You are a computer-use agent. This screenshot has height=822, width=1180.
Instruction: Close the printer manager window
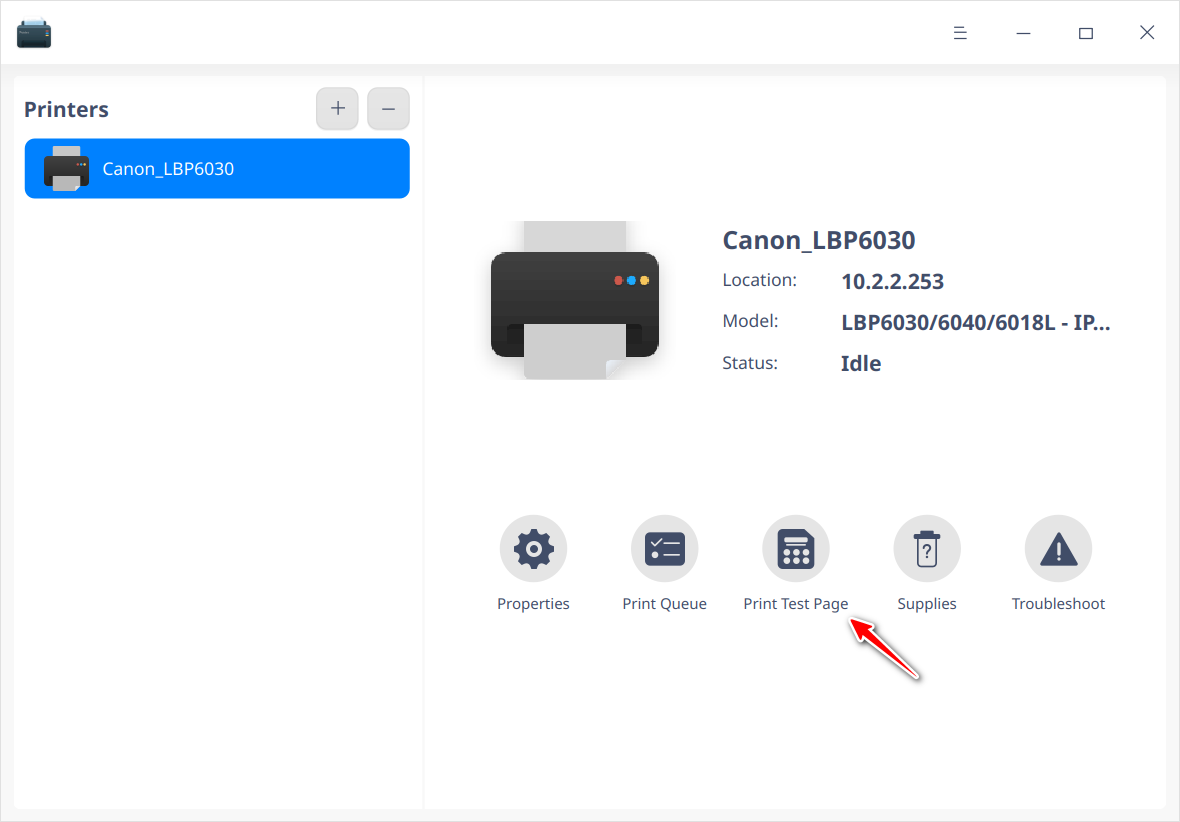[x=1147, y=33]
